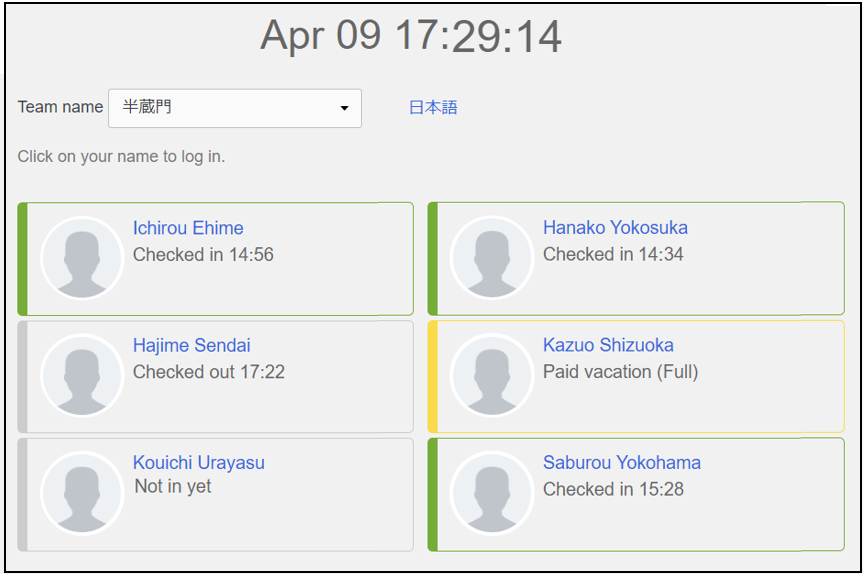Click the green status bar on Ichirou's card
Screen dimensions: 863x574
point(23,258)
